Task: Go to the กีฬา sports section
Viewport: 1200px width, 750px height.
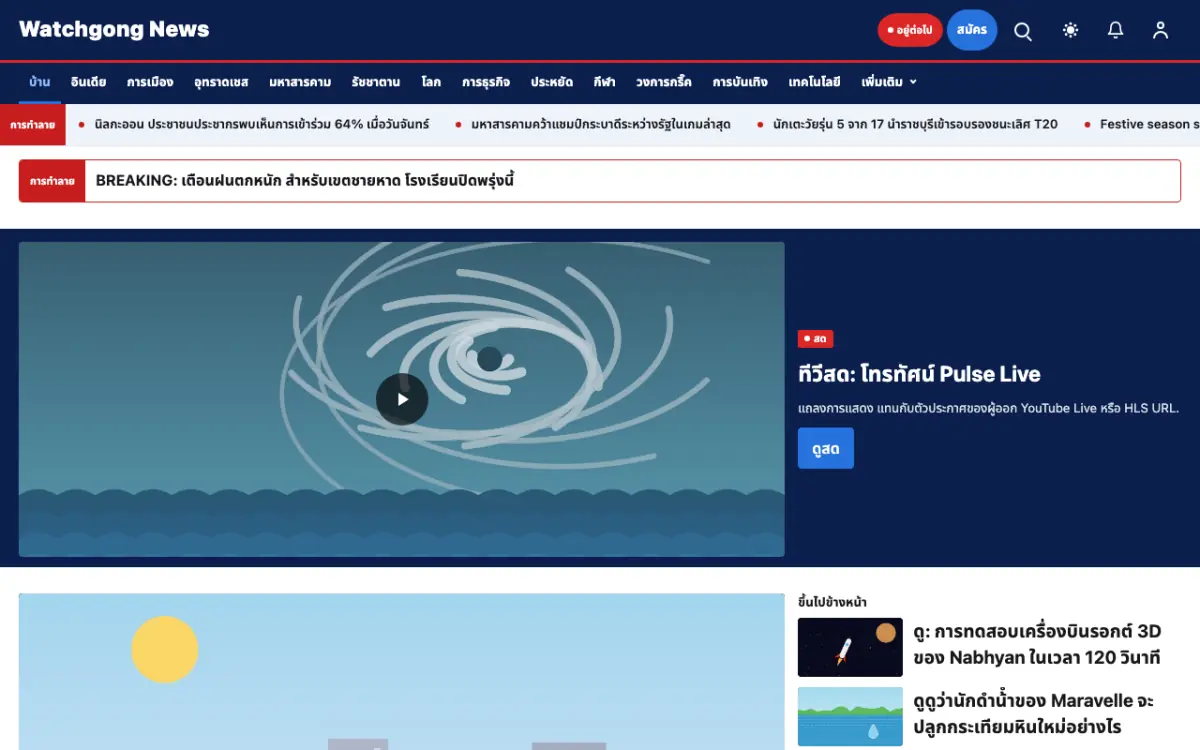Action: (x=604, y=82)
